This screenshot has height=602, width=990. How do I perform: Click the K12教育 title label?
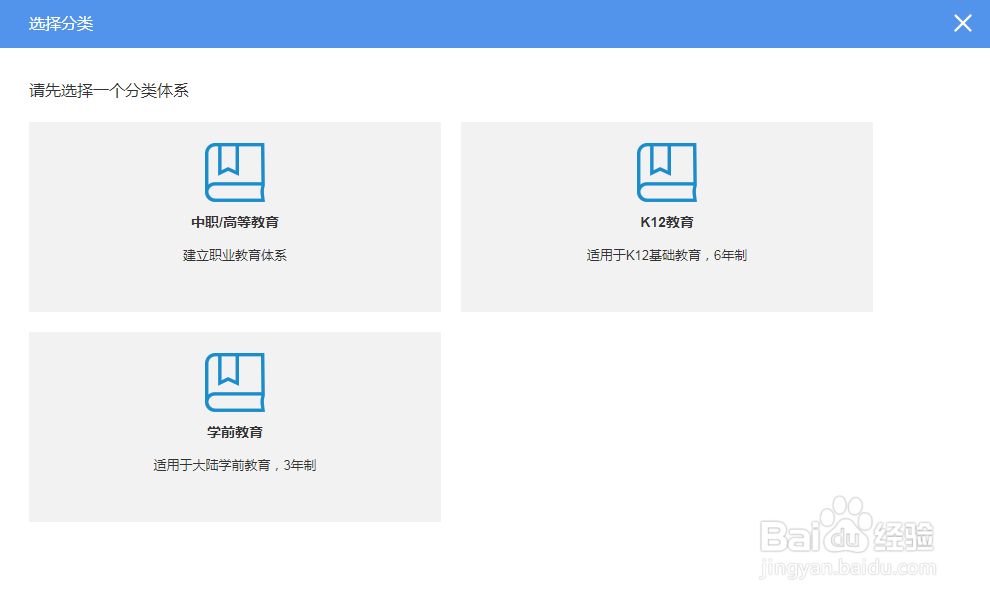667,223
